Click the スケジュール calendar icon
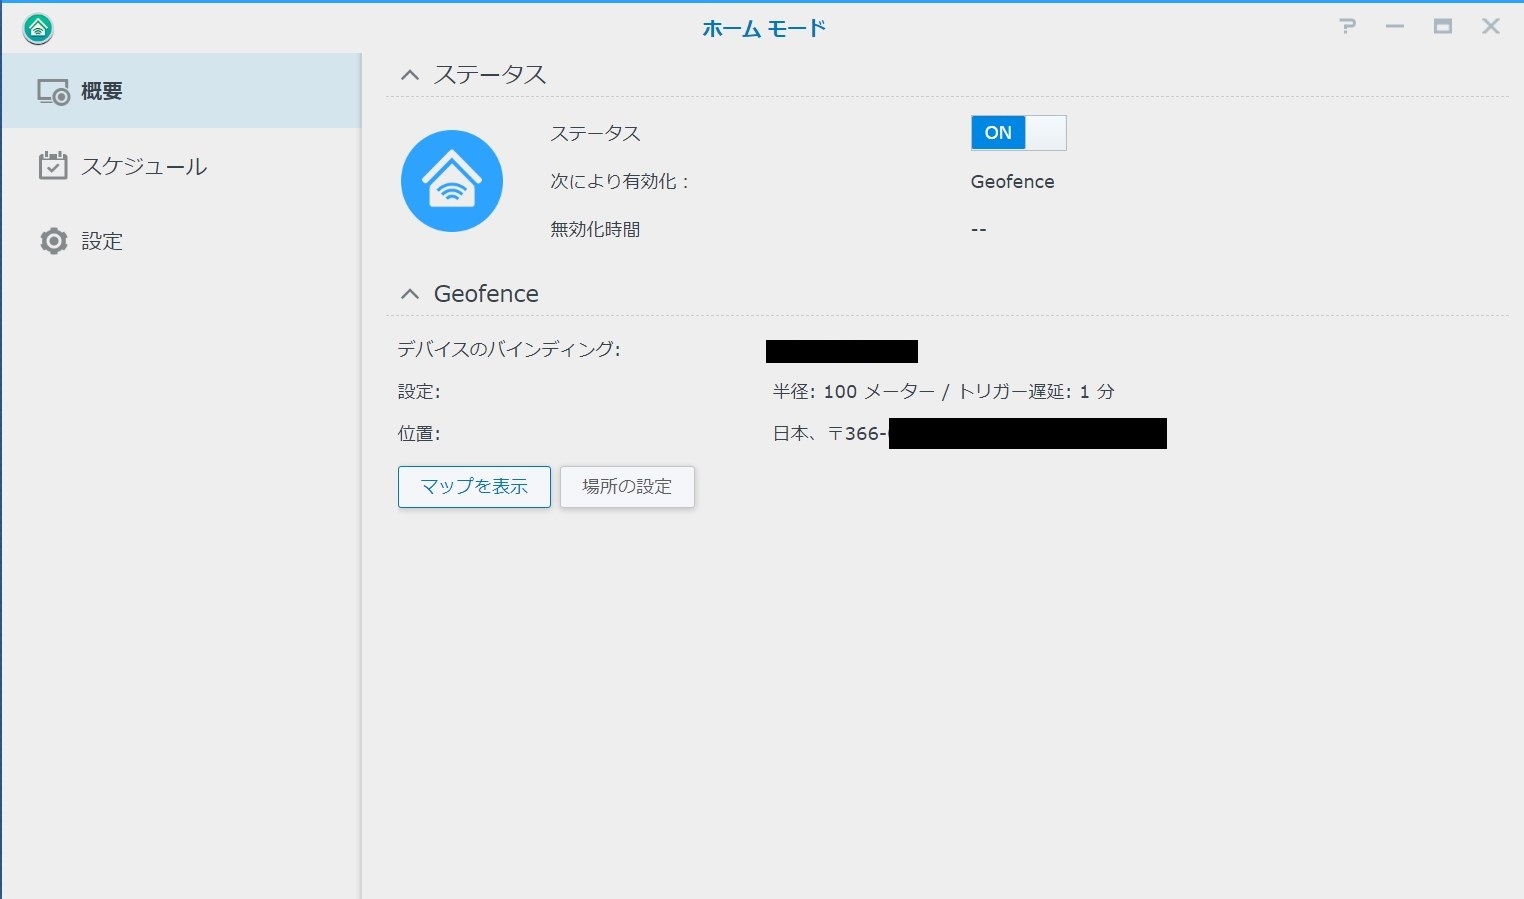 53,166
